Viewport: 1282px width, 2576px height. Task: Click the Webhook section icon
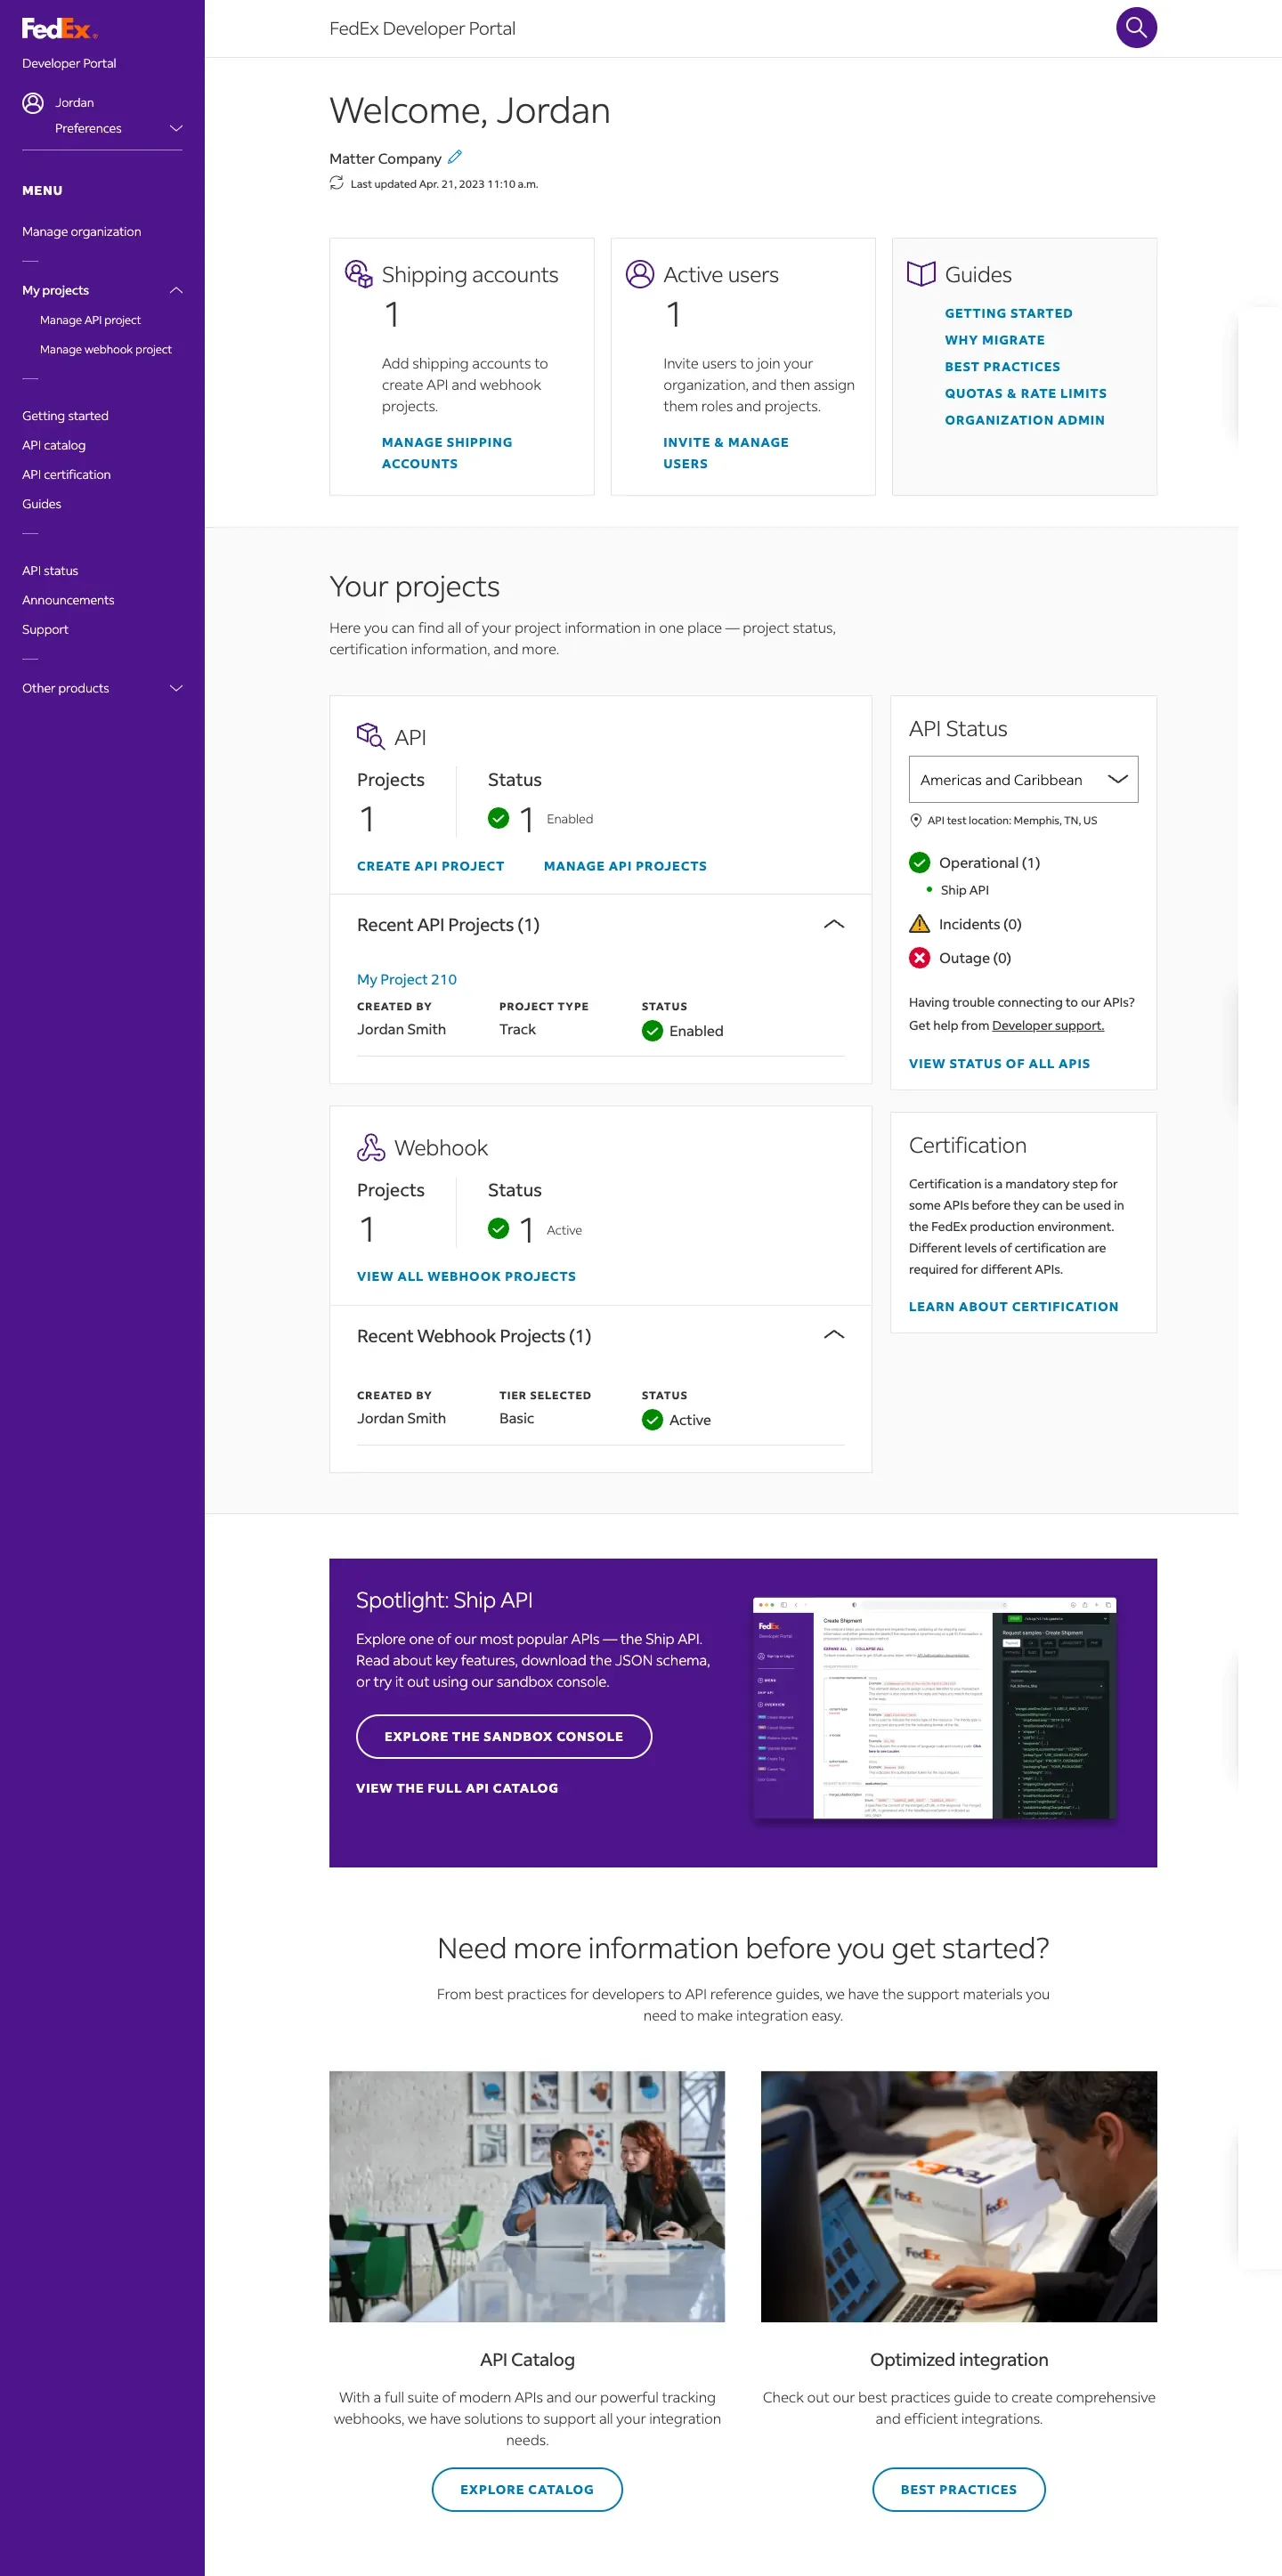[371, 1147]
